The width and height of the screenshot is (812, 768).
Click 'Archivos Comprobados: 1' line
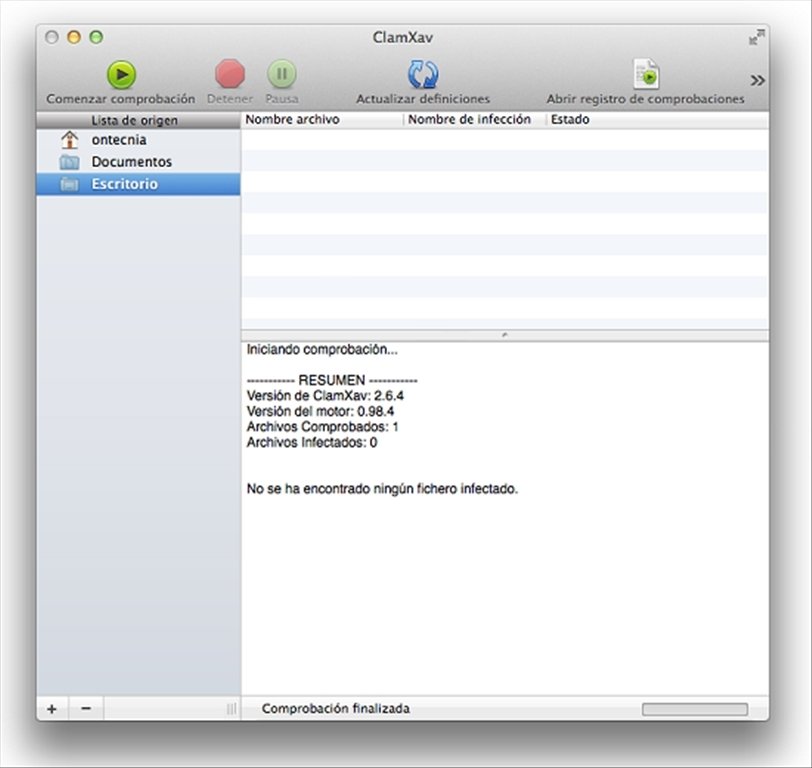point(323,427)
